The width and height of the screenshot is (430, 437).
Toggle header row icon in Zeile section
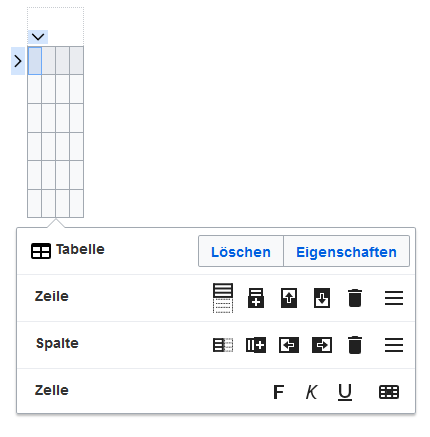tap(223, 298)
